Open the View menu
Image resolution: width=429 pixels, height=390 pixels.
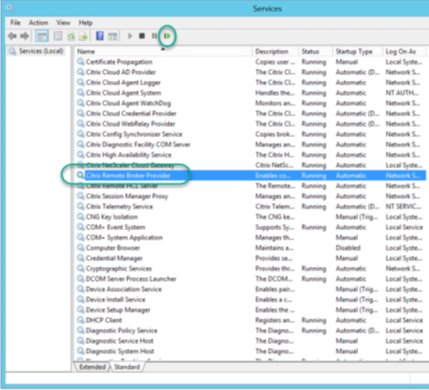click(63, 23)
